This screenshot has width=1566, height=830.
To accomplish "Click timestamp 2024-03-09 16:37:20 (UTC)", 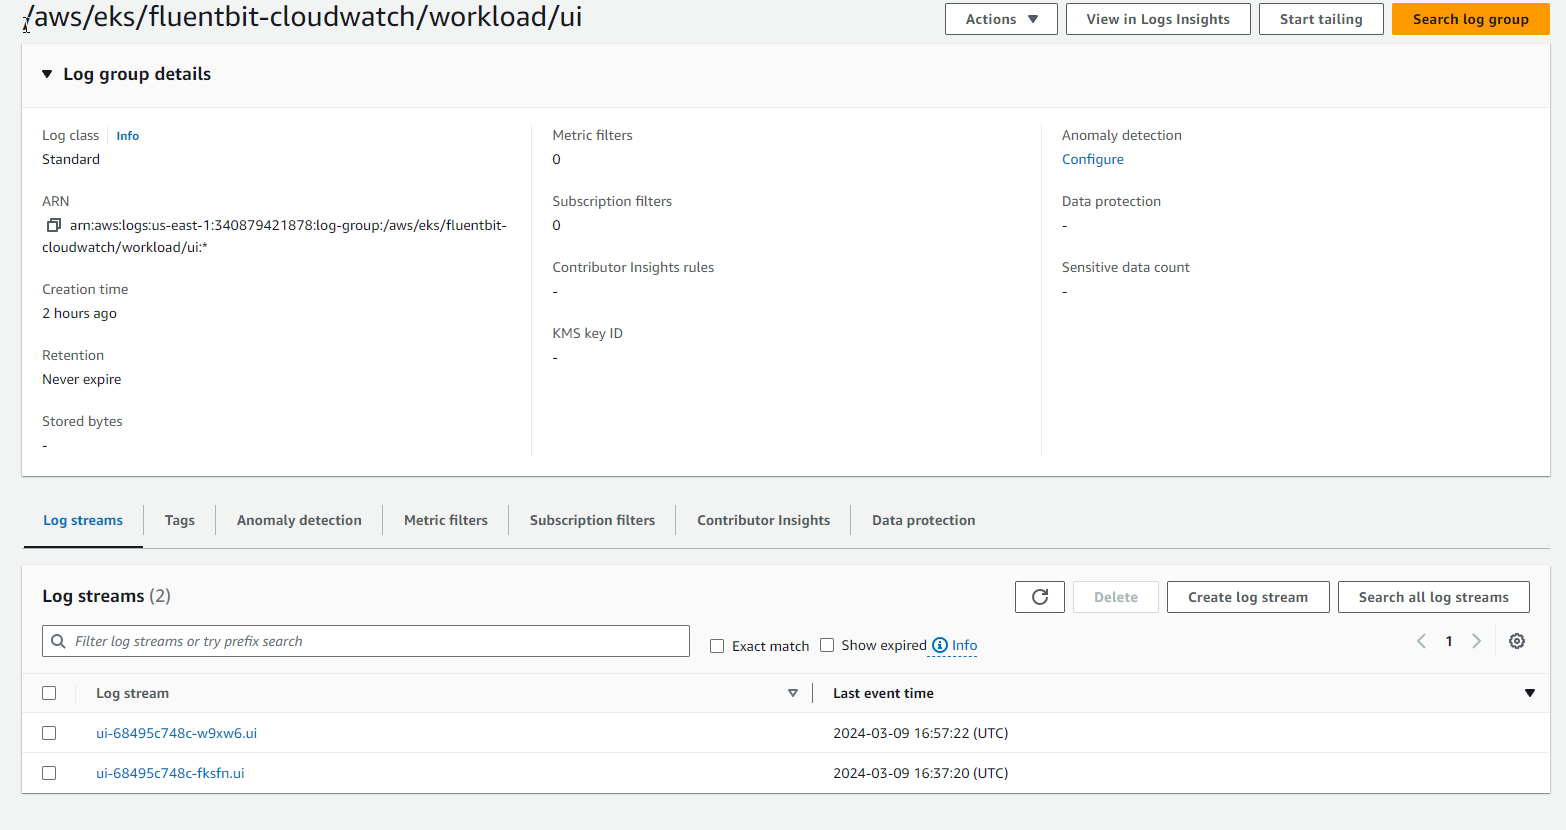I will 920,773.
